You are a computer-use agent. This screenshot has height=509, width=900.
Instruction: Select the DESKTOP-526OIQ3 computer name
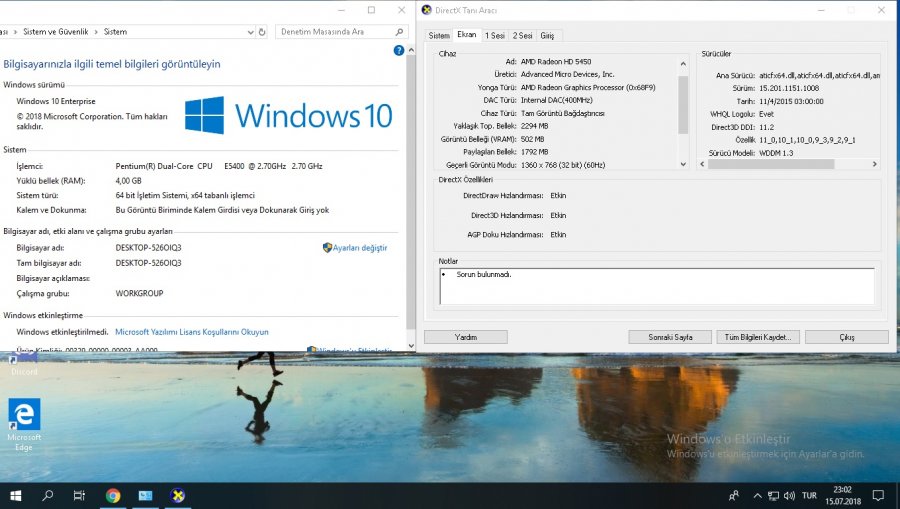coord(148,248)
